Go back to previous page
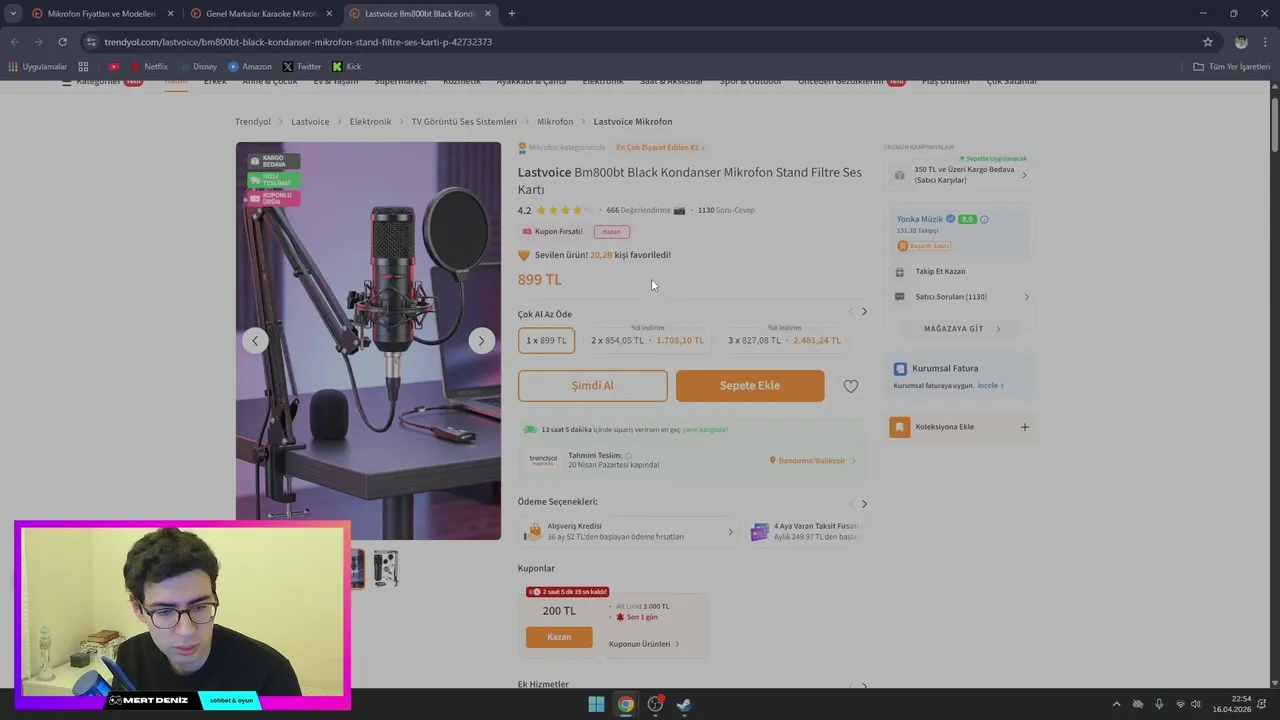 [x=14, y=42]
